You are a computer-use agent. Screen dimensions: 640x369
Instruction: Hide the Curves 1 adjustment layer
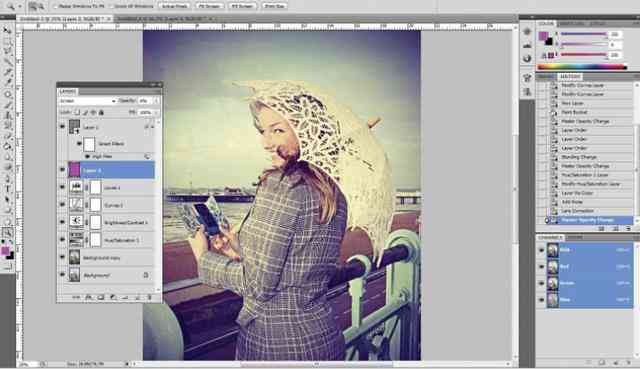pyautogui.click(x=62, y=205)
